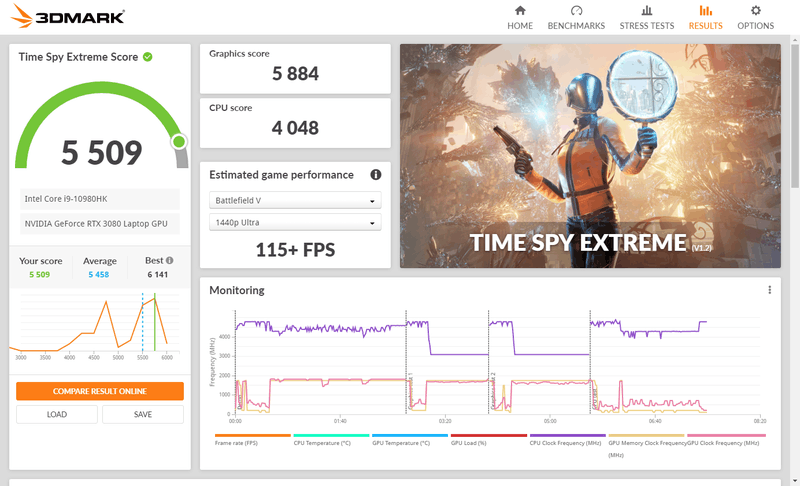Screen dimensions: 800x486
Task: Click the dashed blue average line in distribution chart
Action: coord(142,322)
